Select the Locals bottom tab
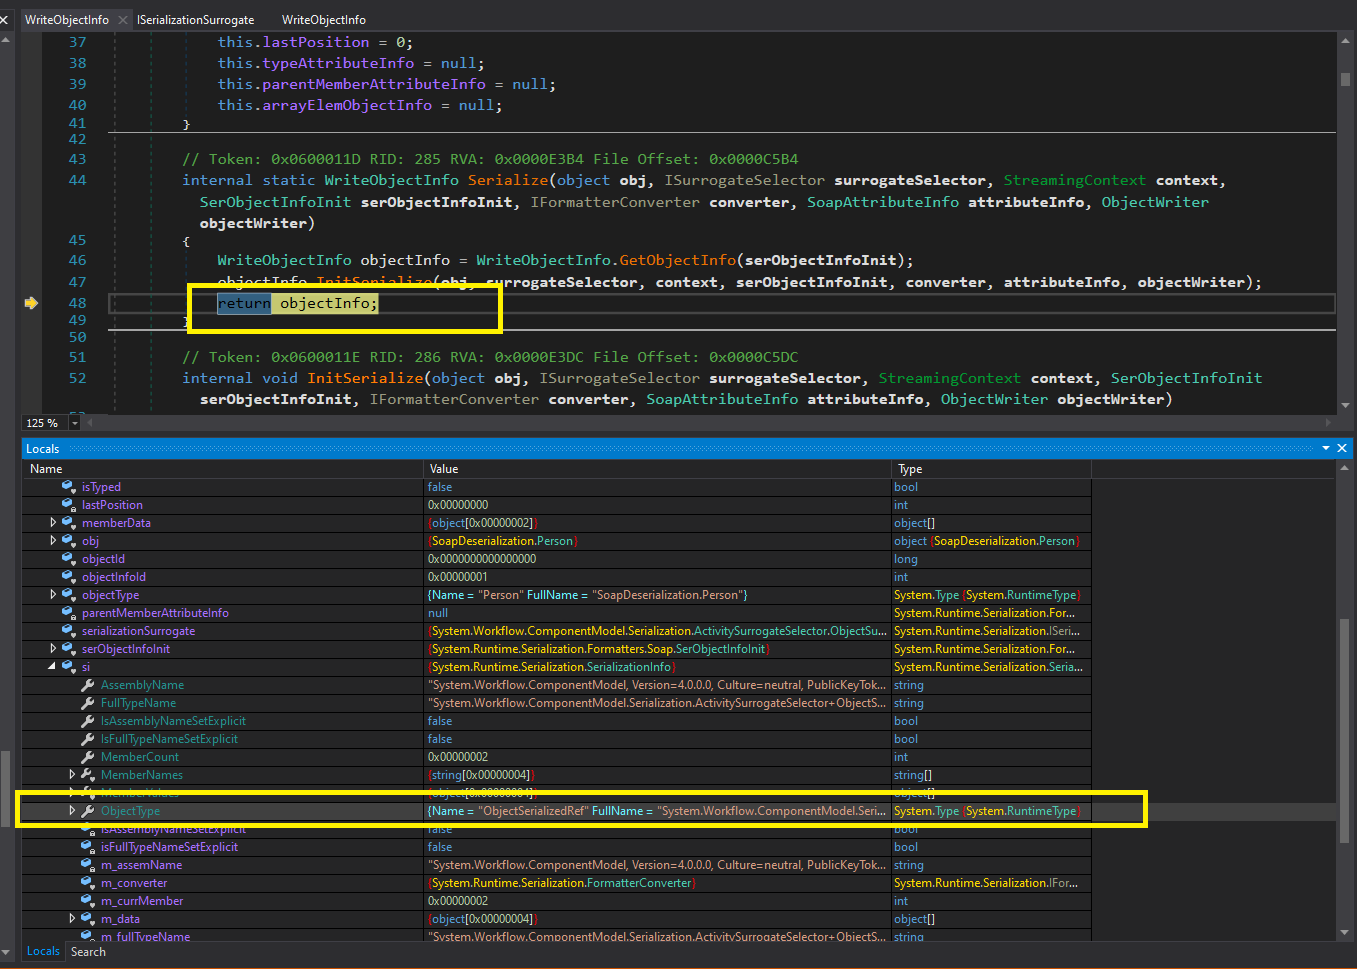The image size is (1357, 977). click(x=43, y=951)
